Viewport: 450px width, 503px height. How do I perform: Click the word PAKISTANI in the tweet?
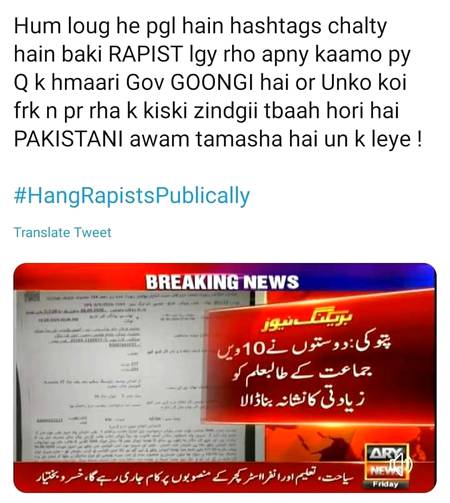coord(69,139)
